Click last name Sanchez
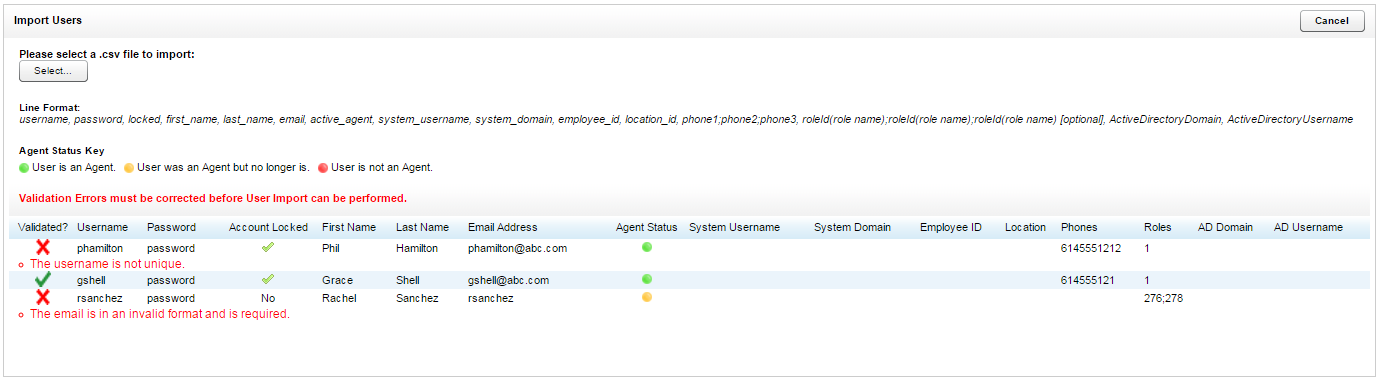Viewport: 1379px width, 381px height. coord(417,298)
